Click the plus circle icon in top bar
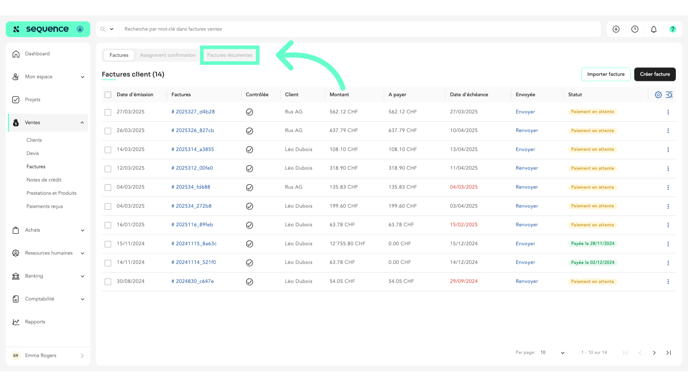 (x=616, y=29)
